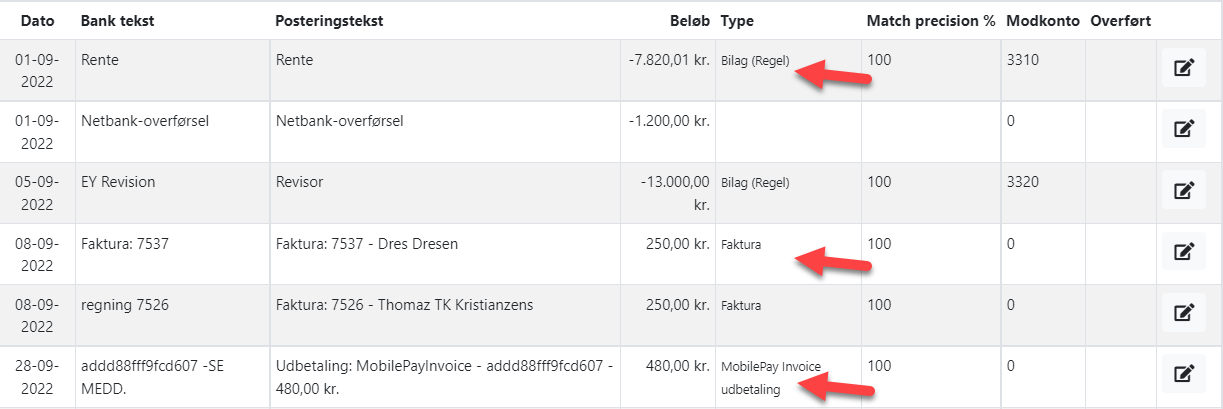The width and height of the screenshot is (1223, 409).
Task: Click edit icon for Rente row
Action: 1183,69
